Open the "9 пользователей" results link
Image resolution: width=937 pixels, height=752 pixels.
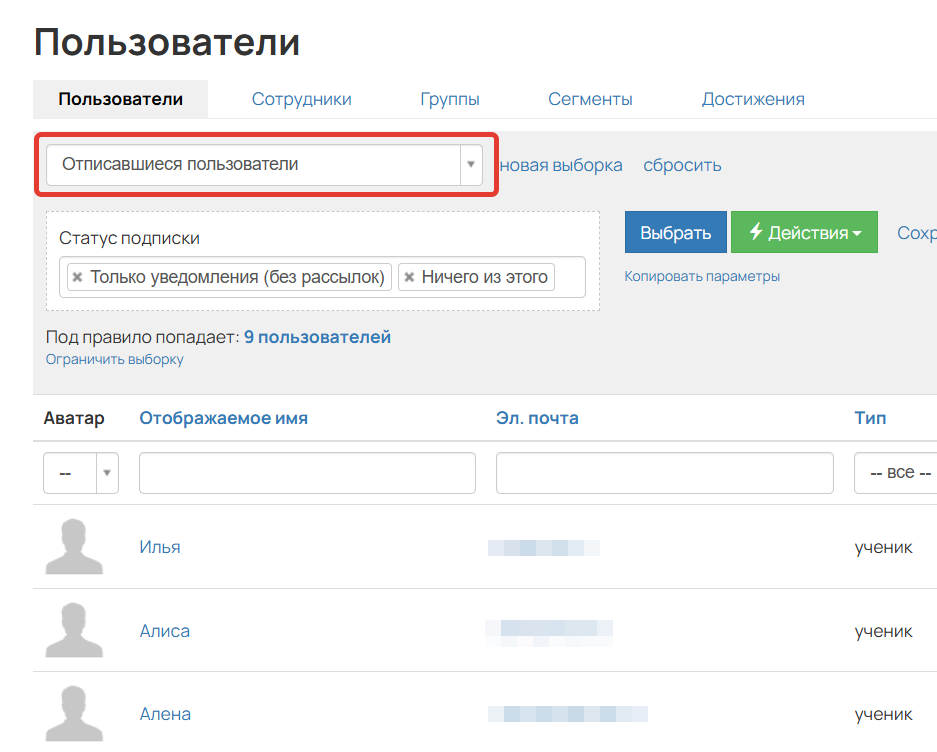(317, 337)
